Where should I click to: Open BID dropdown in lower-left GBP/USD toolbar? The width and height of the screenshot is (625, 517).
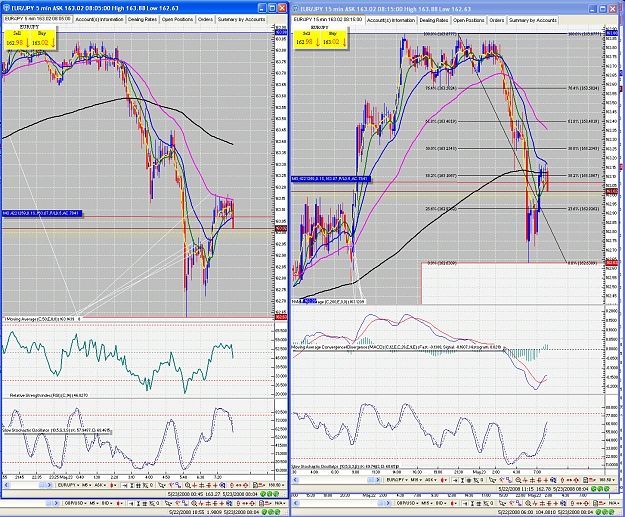[107, 503]
